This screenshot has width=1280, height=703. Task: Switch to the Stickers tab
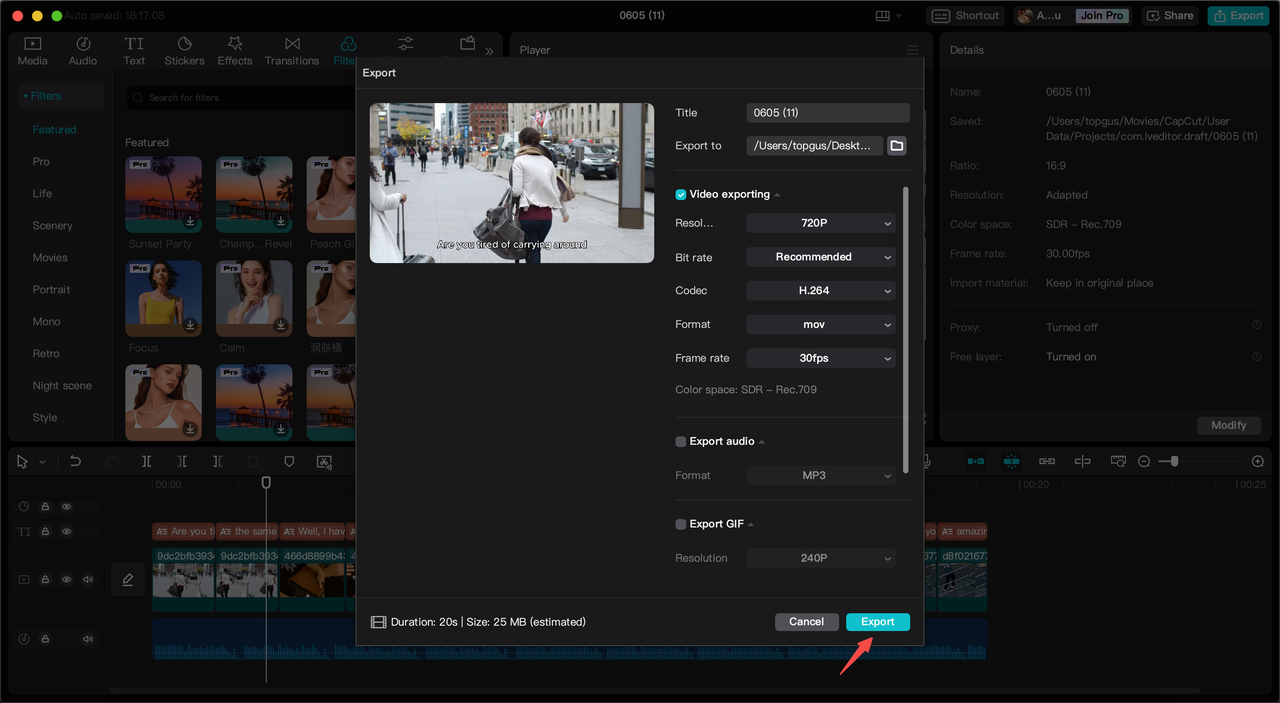coord(184,51)
